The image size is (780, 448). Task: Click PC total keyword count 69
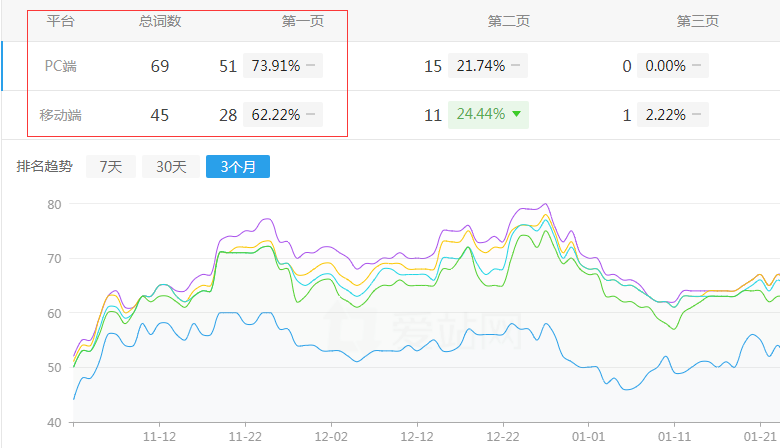point(160,66)
